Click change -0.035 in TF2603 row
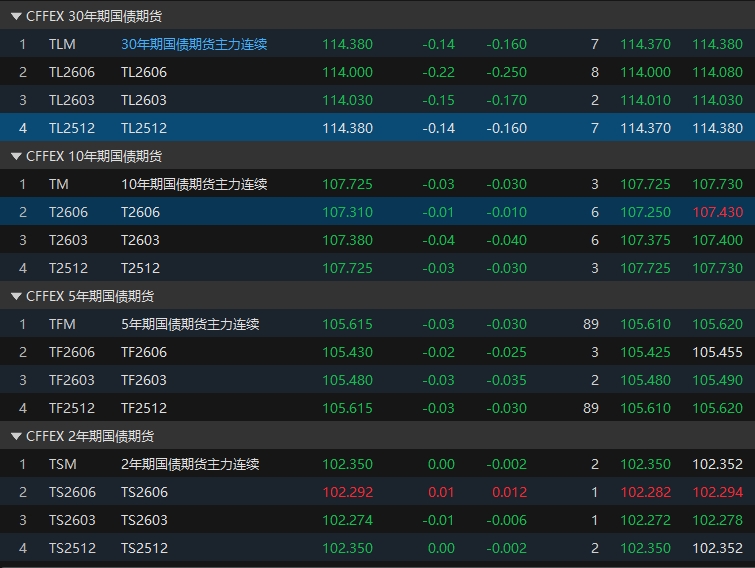The image size is (755, 568). [506, 380]
